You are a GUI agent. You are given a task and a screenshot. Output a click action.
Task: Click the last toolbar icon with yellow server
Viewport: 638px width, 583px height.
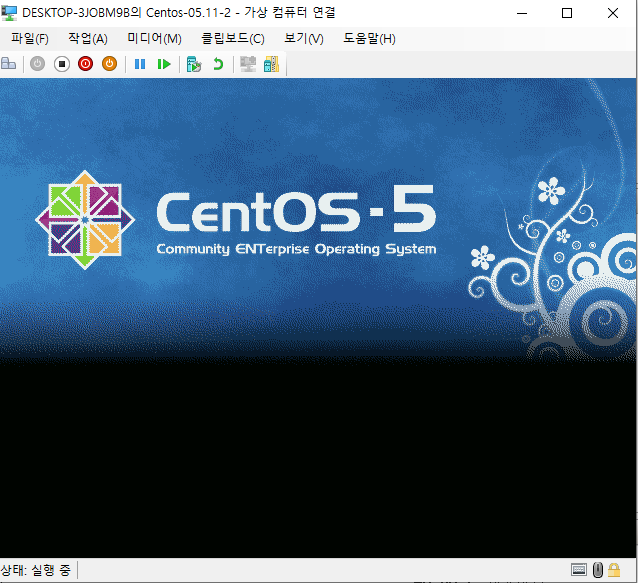(x=271, y=64)
